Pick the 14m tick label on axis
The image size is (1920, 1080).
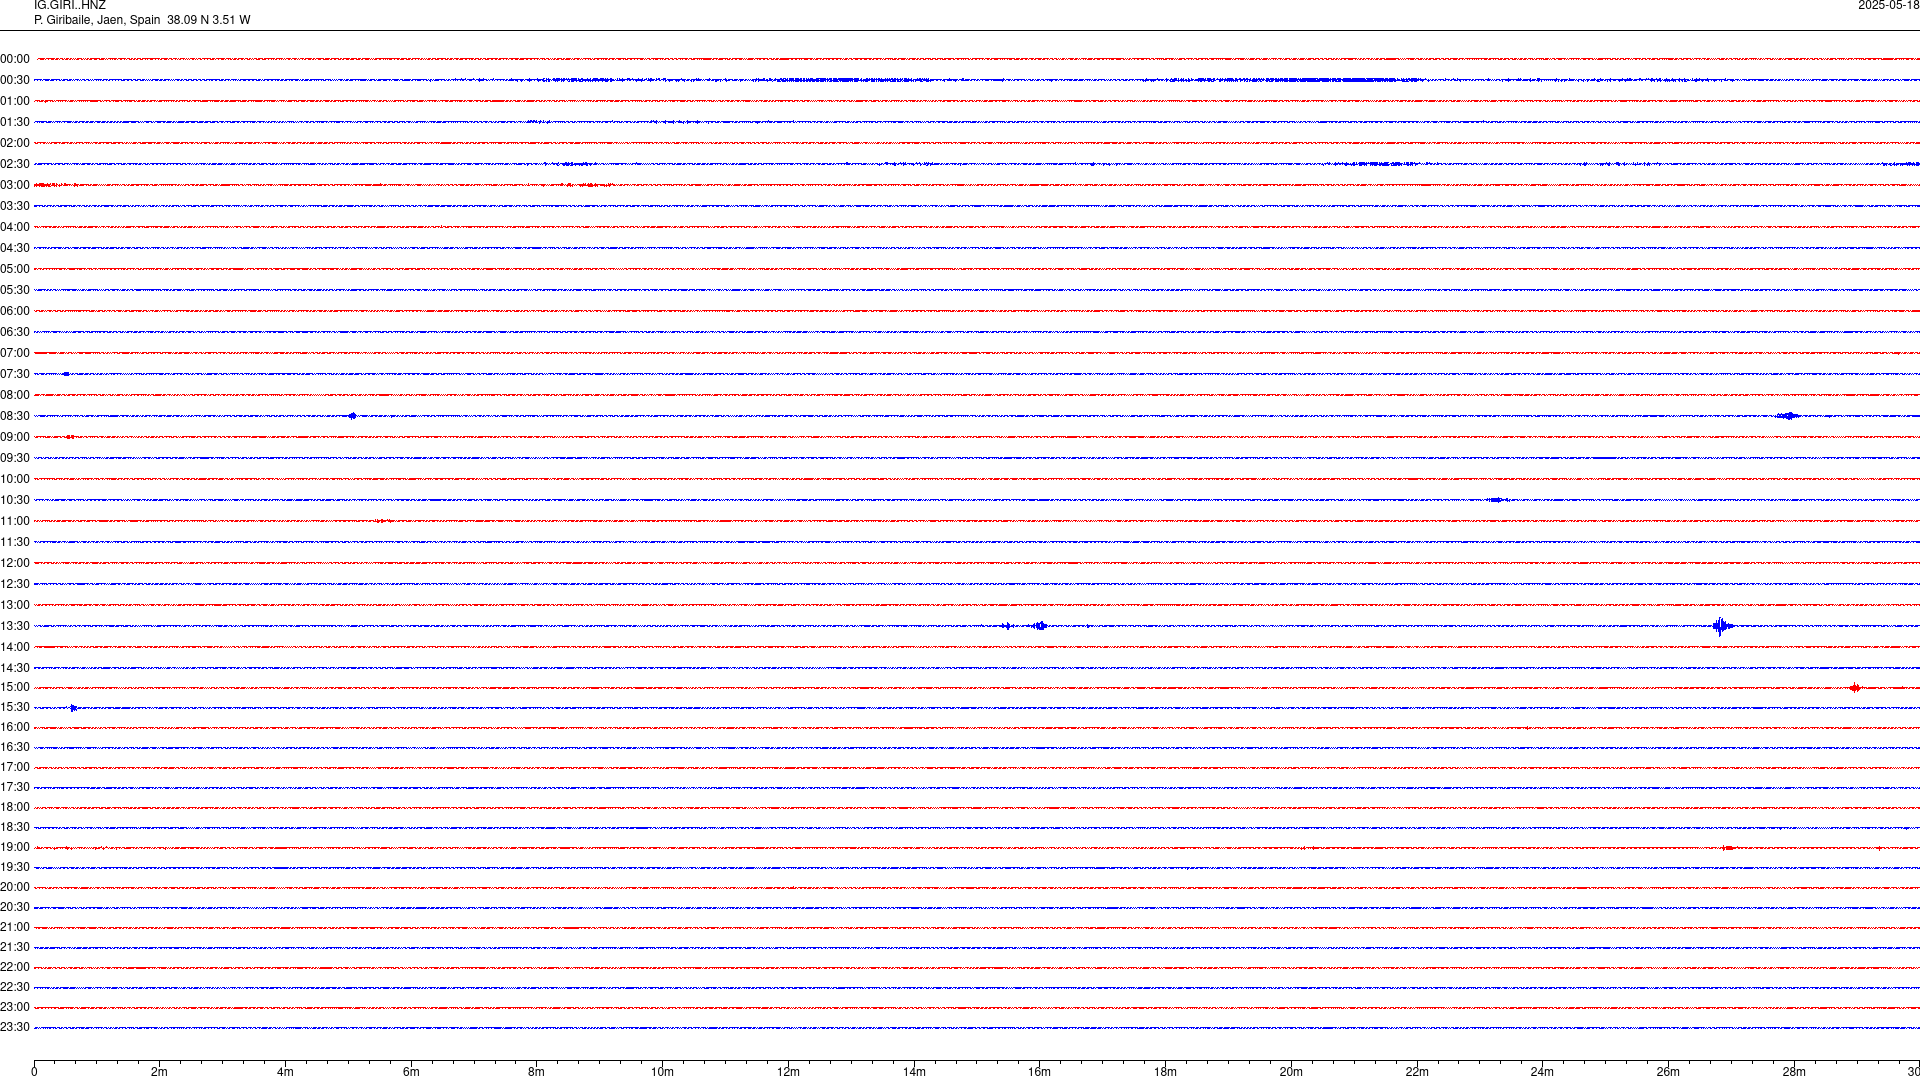click(x=914, y=1072)
